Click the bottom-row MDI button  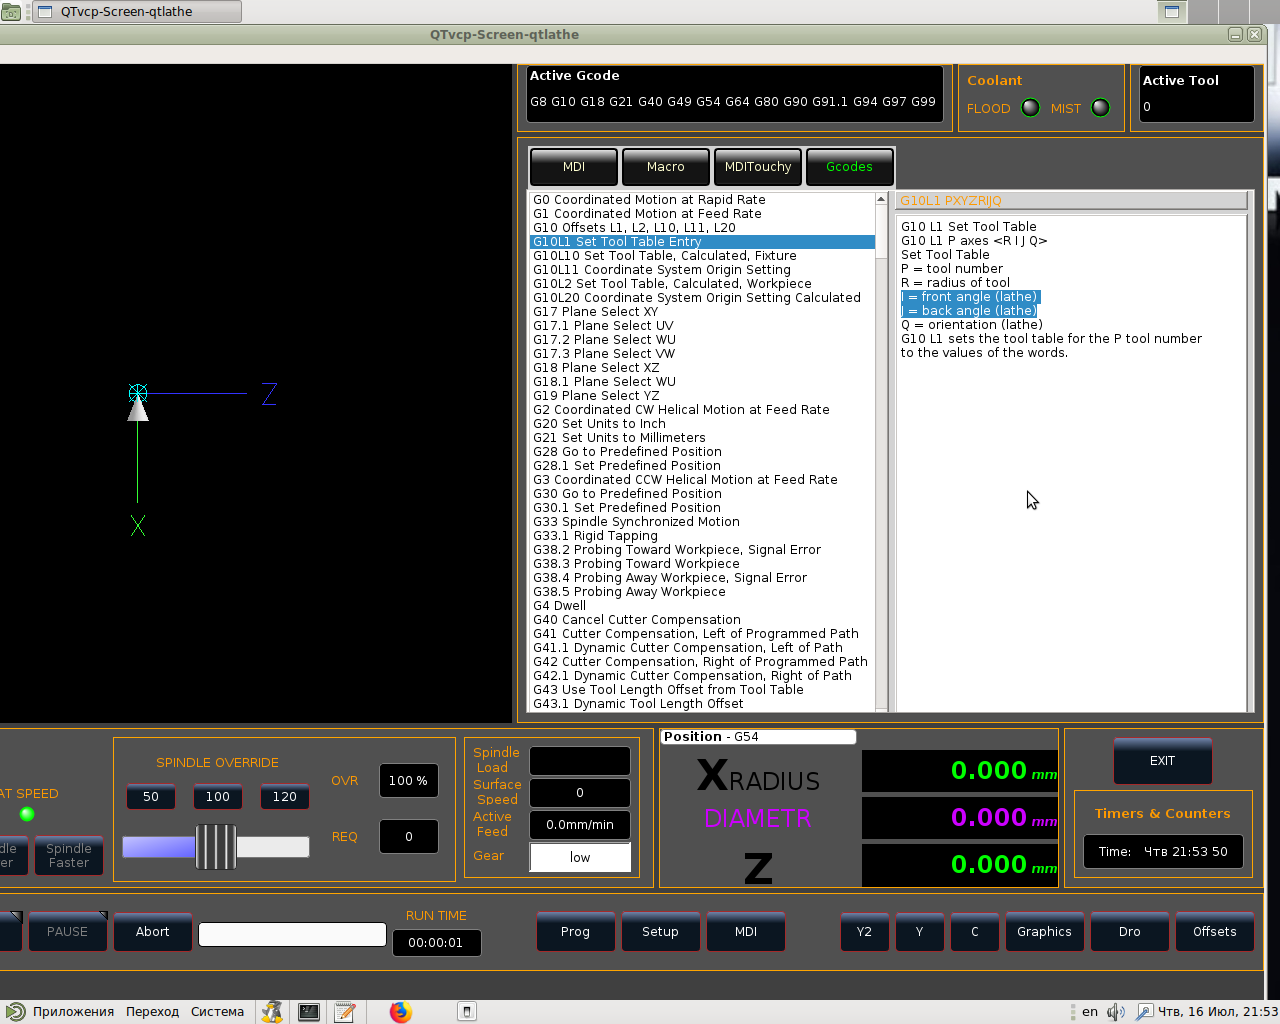point(746,932)
